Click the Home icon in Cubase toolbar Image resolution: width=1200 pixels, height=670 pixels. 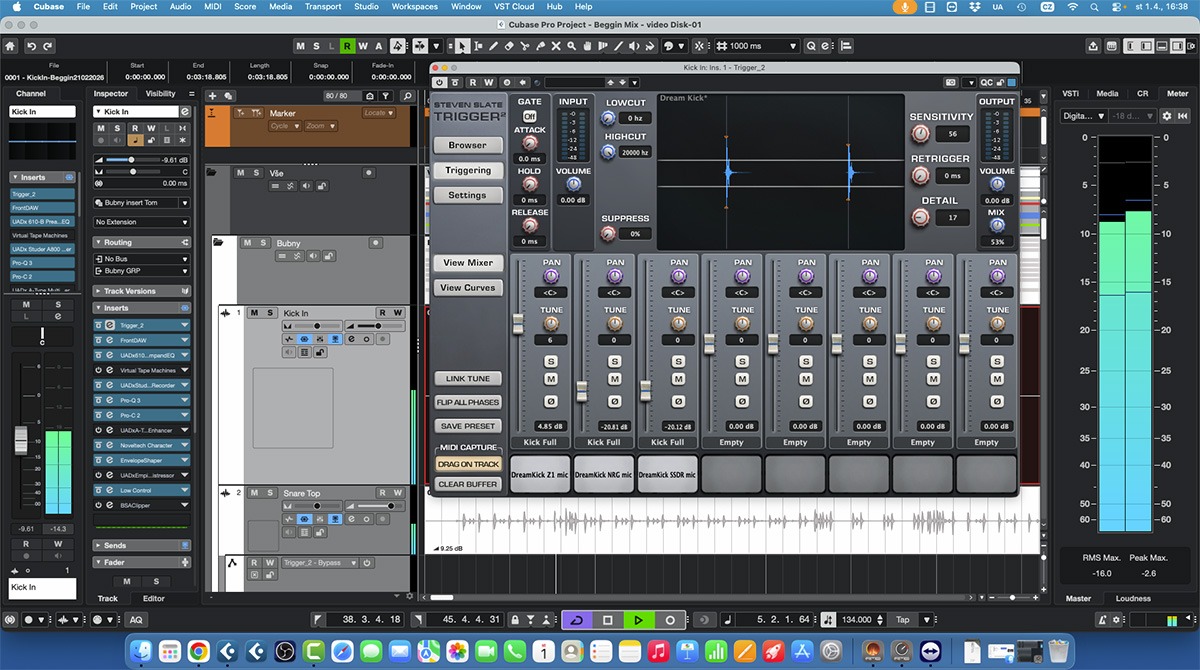(x=10, y=46)
